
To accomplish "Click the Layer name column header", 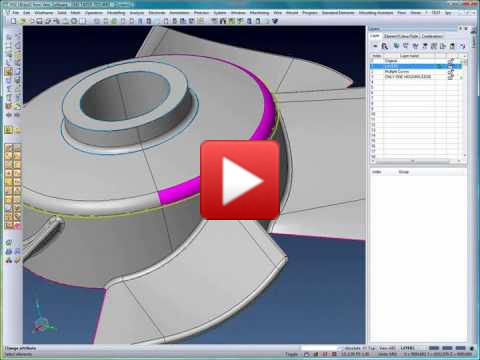I will tap(409, 56).
